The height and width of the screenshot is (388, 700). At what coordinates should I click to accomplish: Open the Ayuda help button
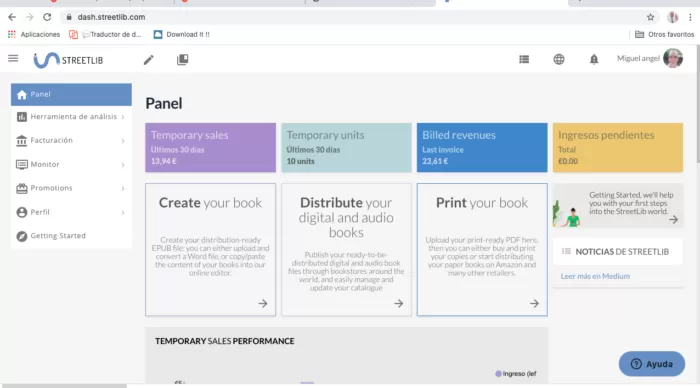point(652,364)
